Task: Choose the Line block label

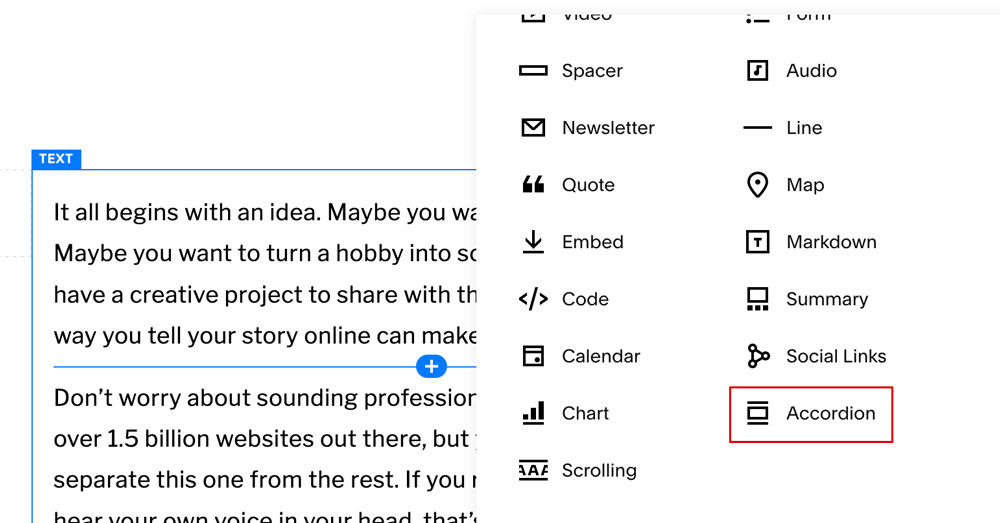Action: point(804,128)
